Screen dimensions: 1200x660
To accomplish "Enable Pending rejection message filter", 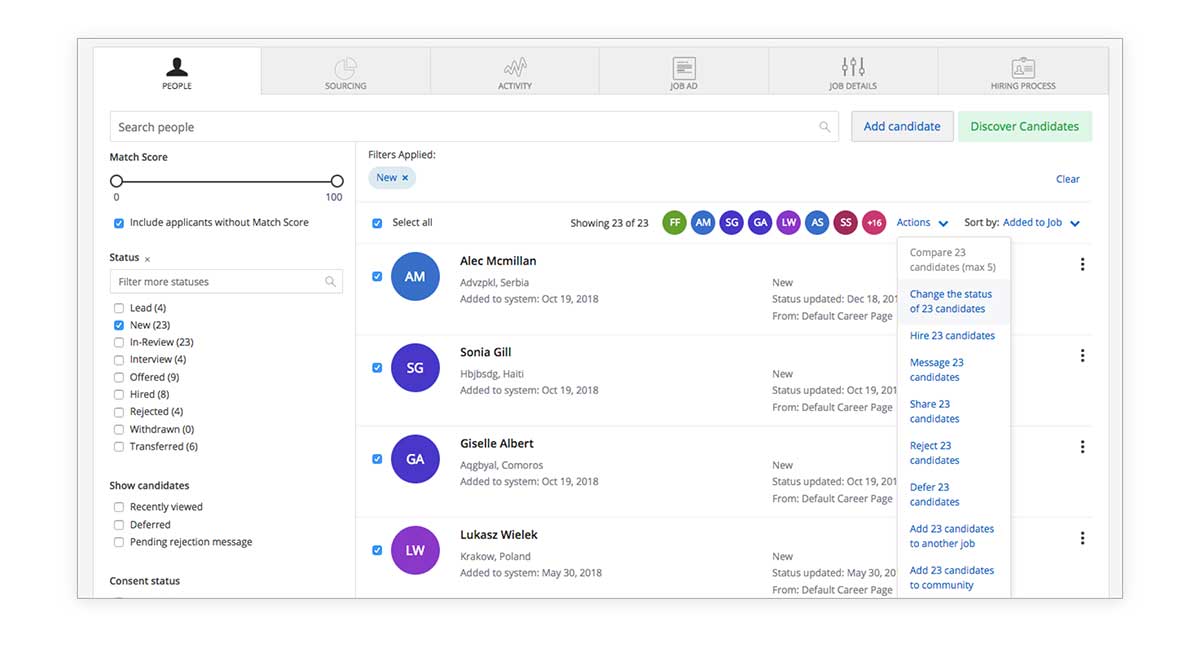I will [x=119, y=542].
